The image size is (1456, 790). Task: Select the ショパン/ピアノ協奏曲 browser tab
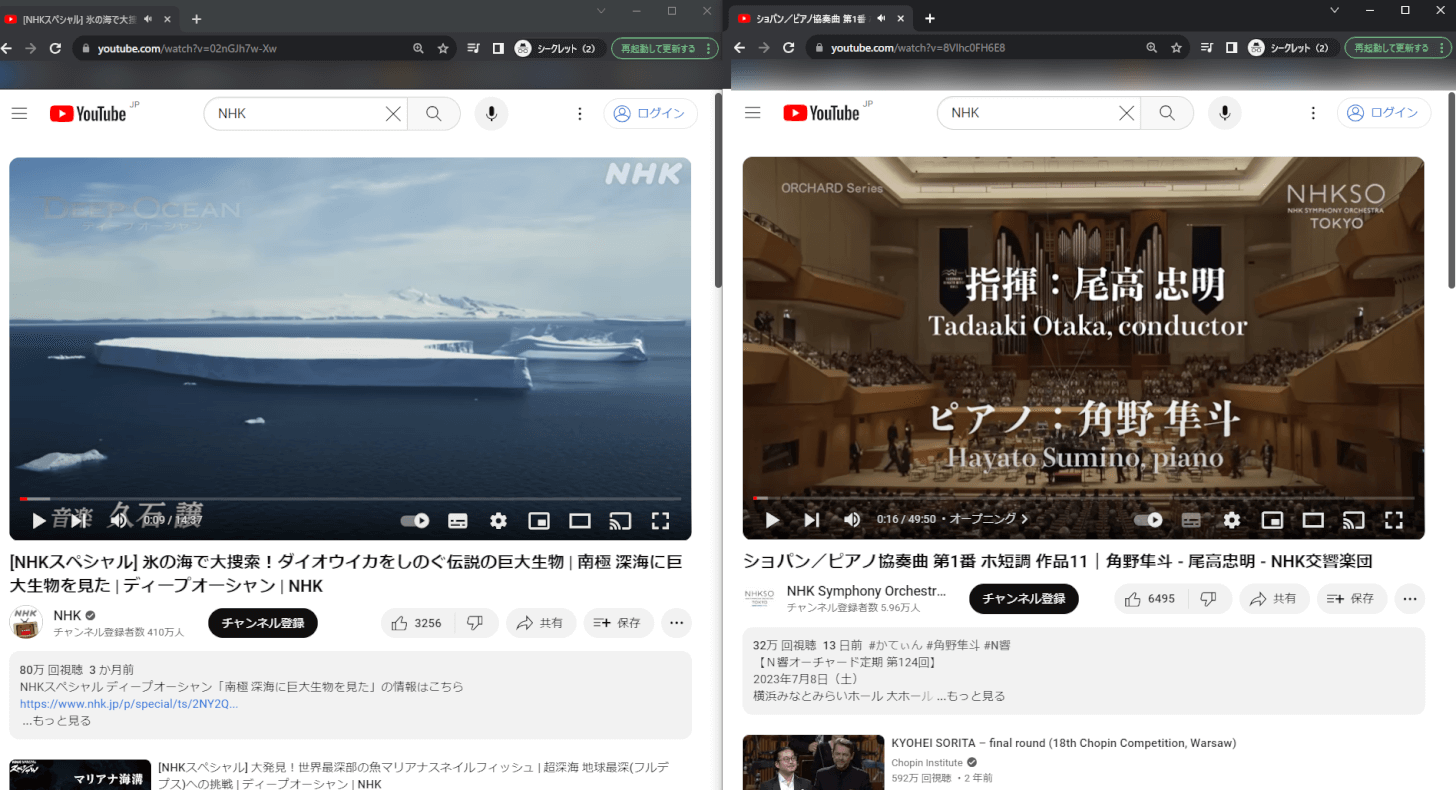[x=822, y=19]
